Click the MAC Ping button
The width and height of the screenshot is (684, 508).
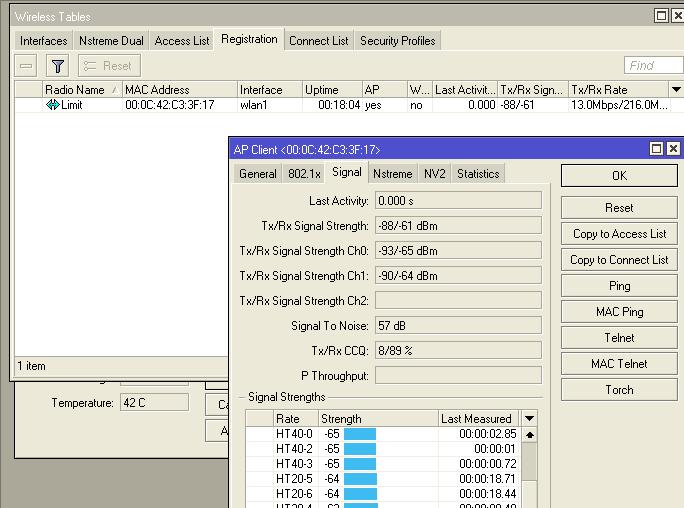point(619,312)
